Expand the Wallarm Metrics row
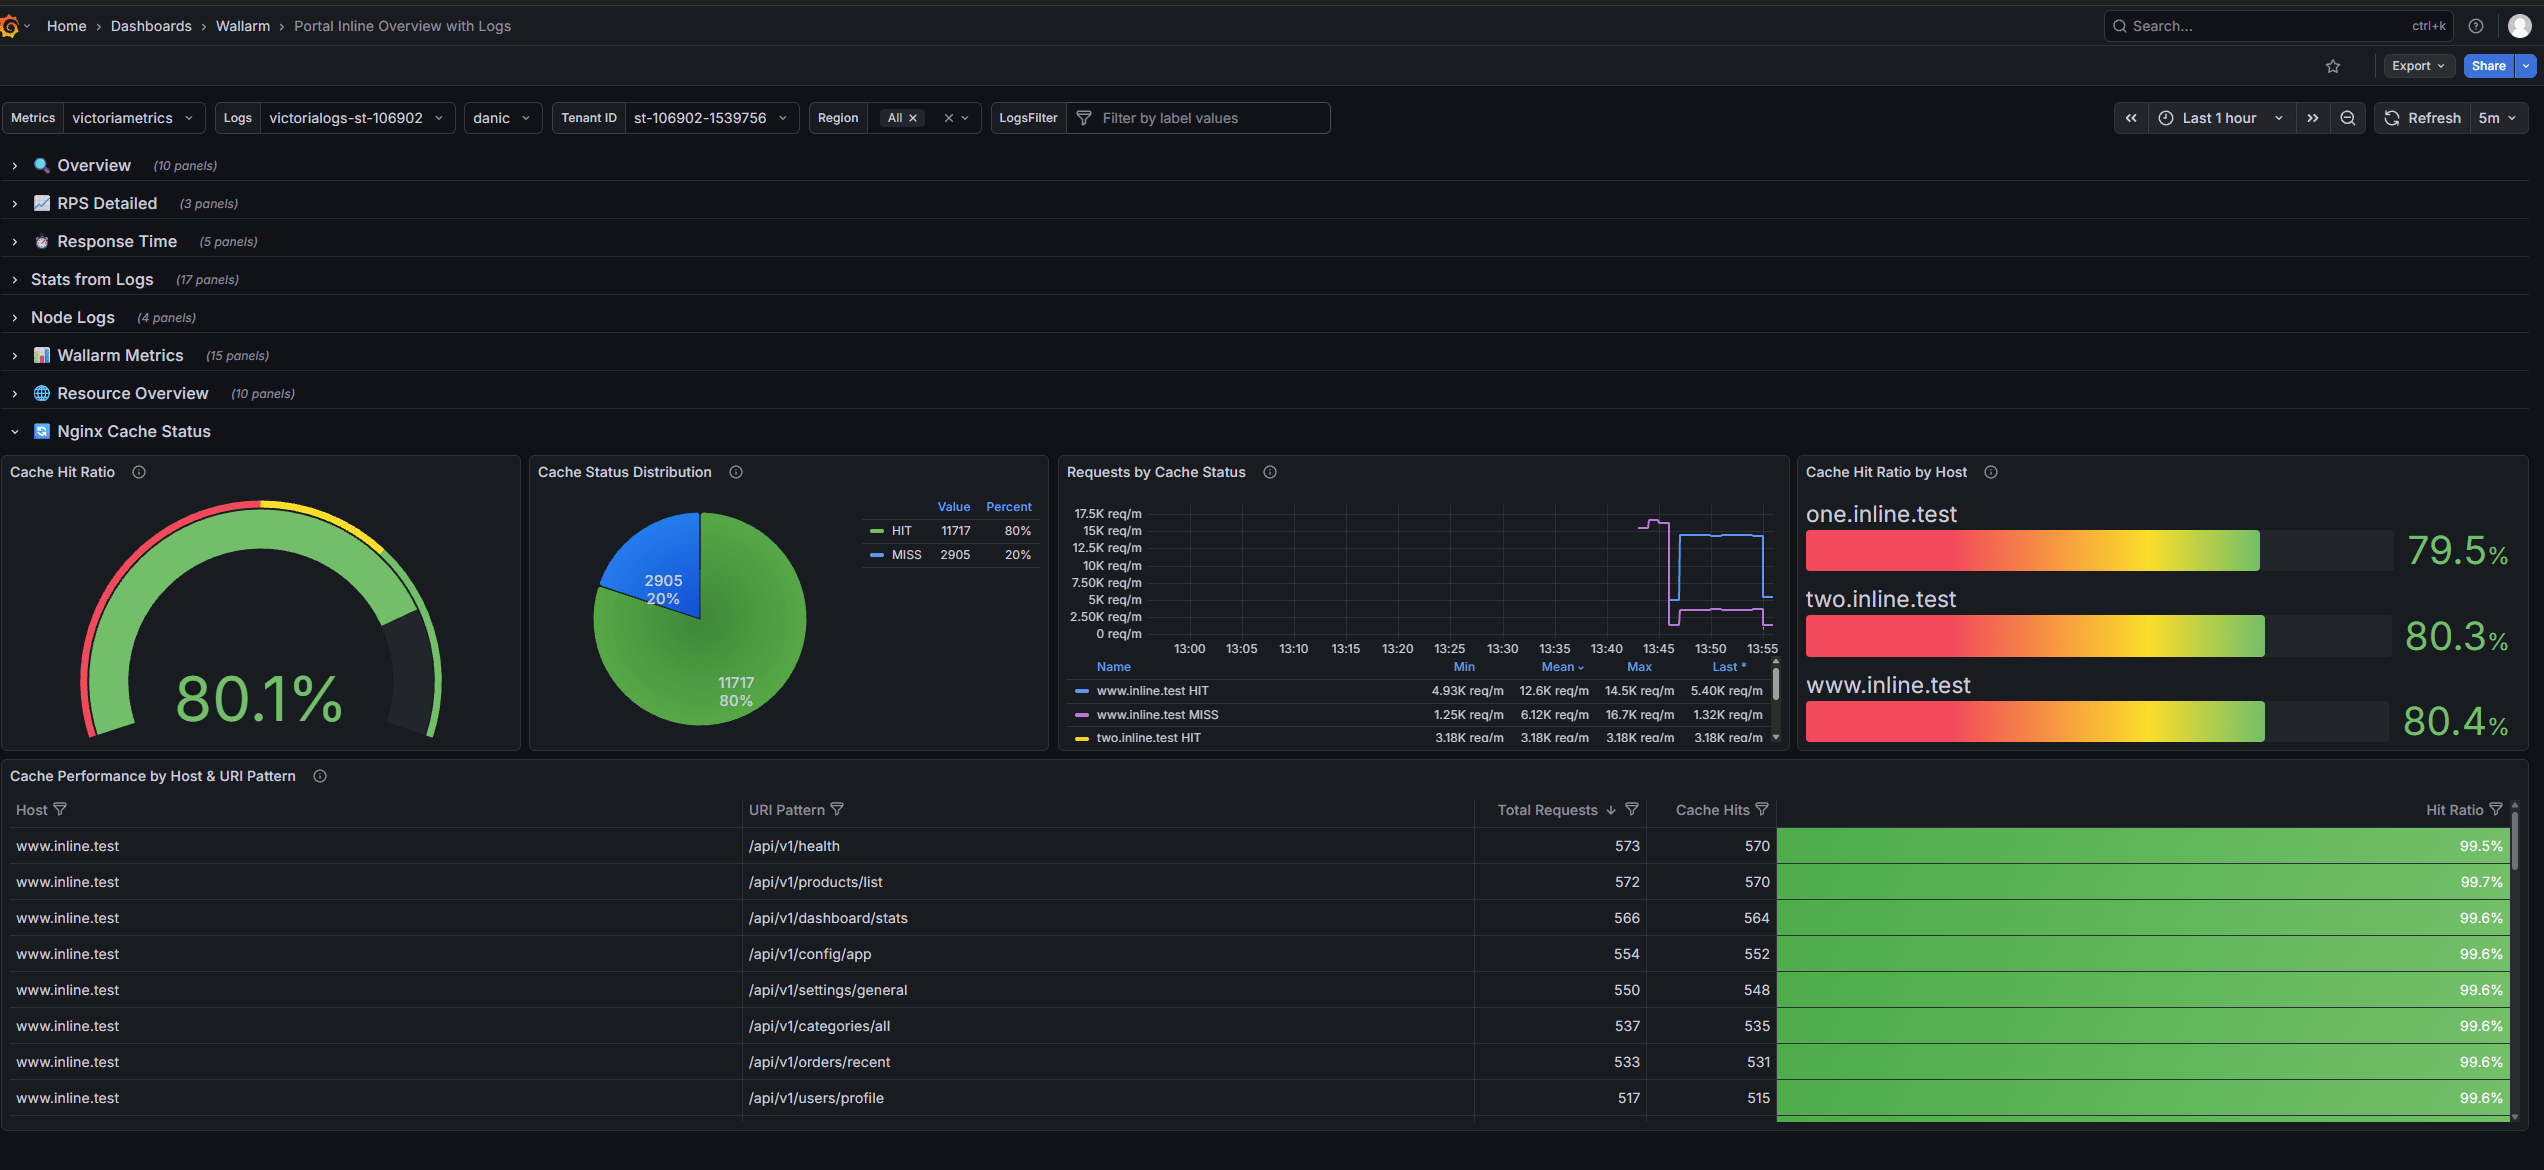Image resolution: width=2544 pixels, height=1170 pixels. [120, 355]
